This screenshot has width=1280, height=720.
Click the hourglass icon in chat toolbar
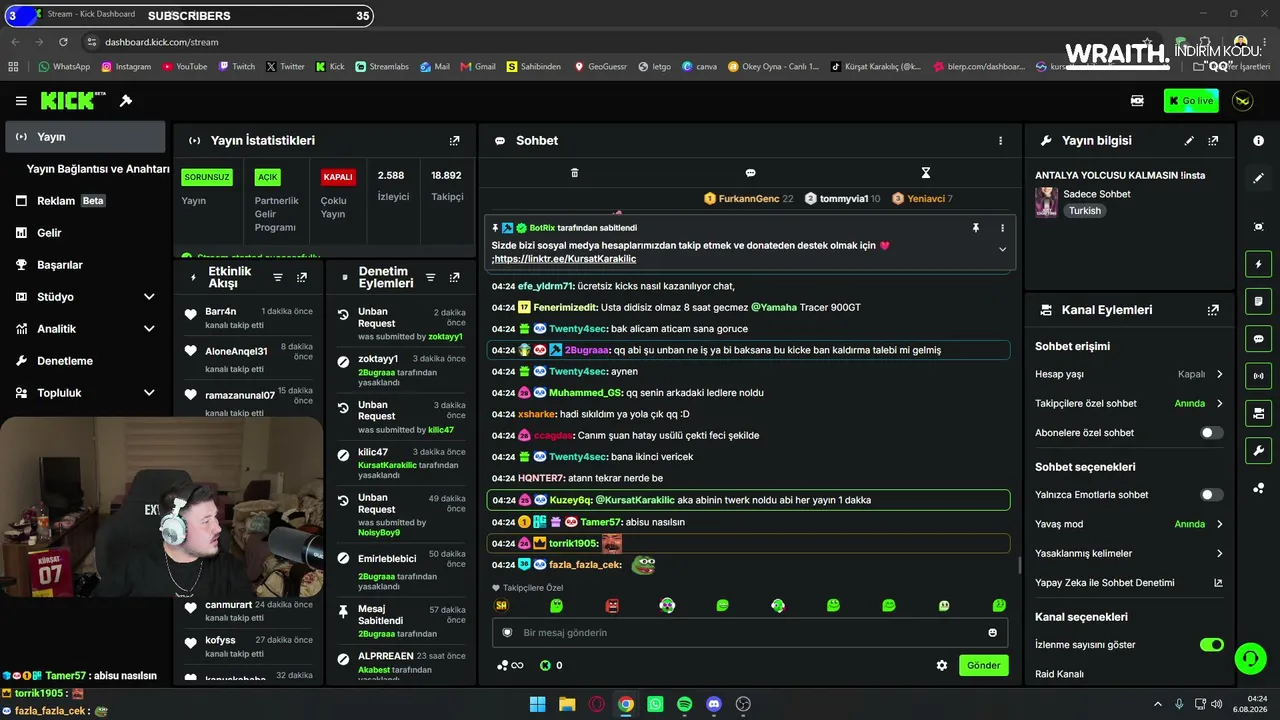(926, 173)
